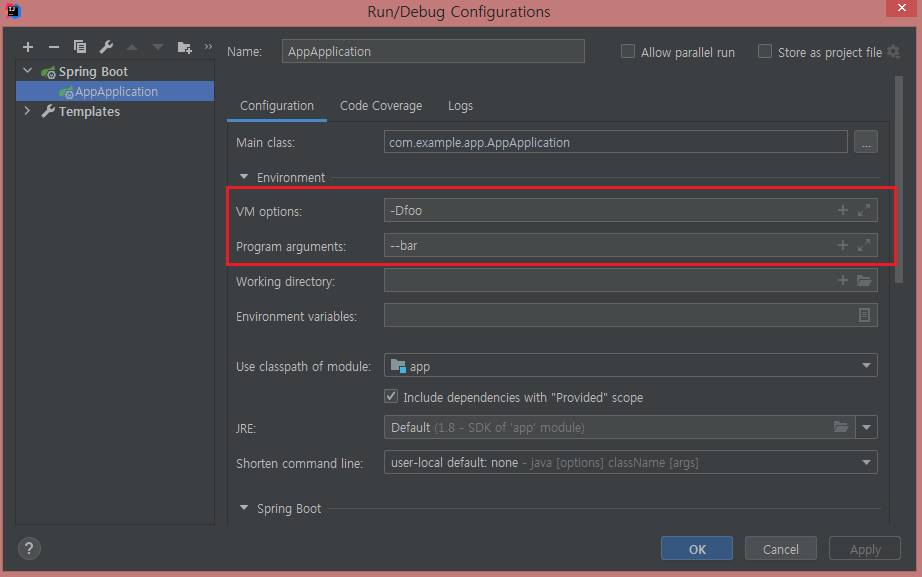Copy the selected configuration
This screenshot has height=577, width=922.
coord(80,47)
